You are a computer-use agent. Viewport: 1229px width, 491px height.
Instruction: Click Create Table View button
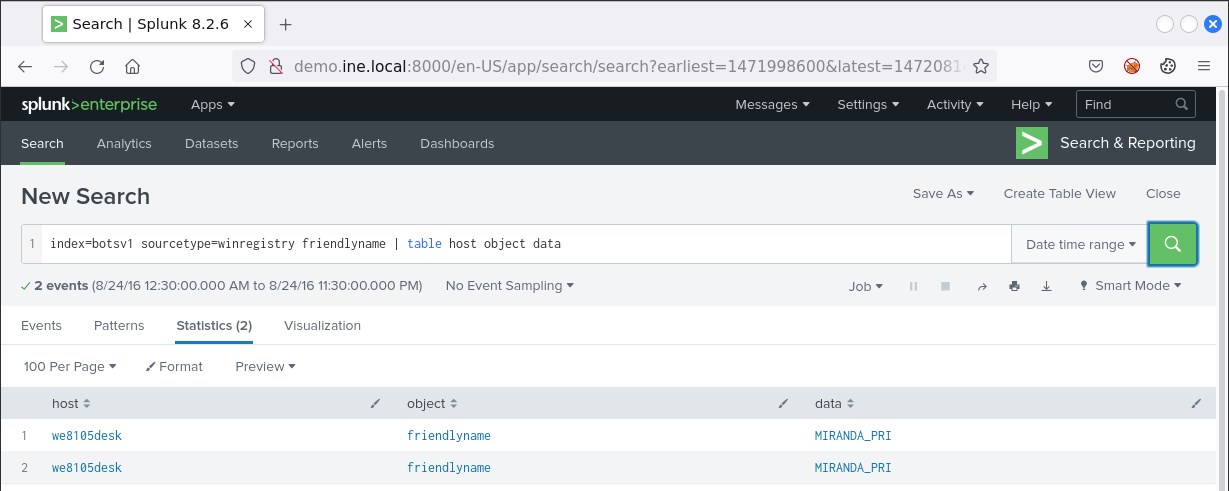(1059, 194)
